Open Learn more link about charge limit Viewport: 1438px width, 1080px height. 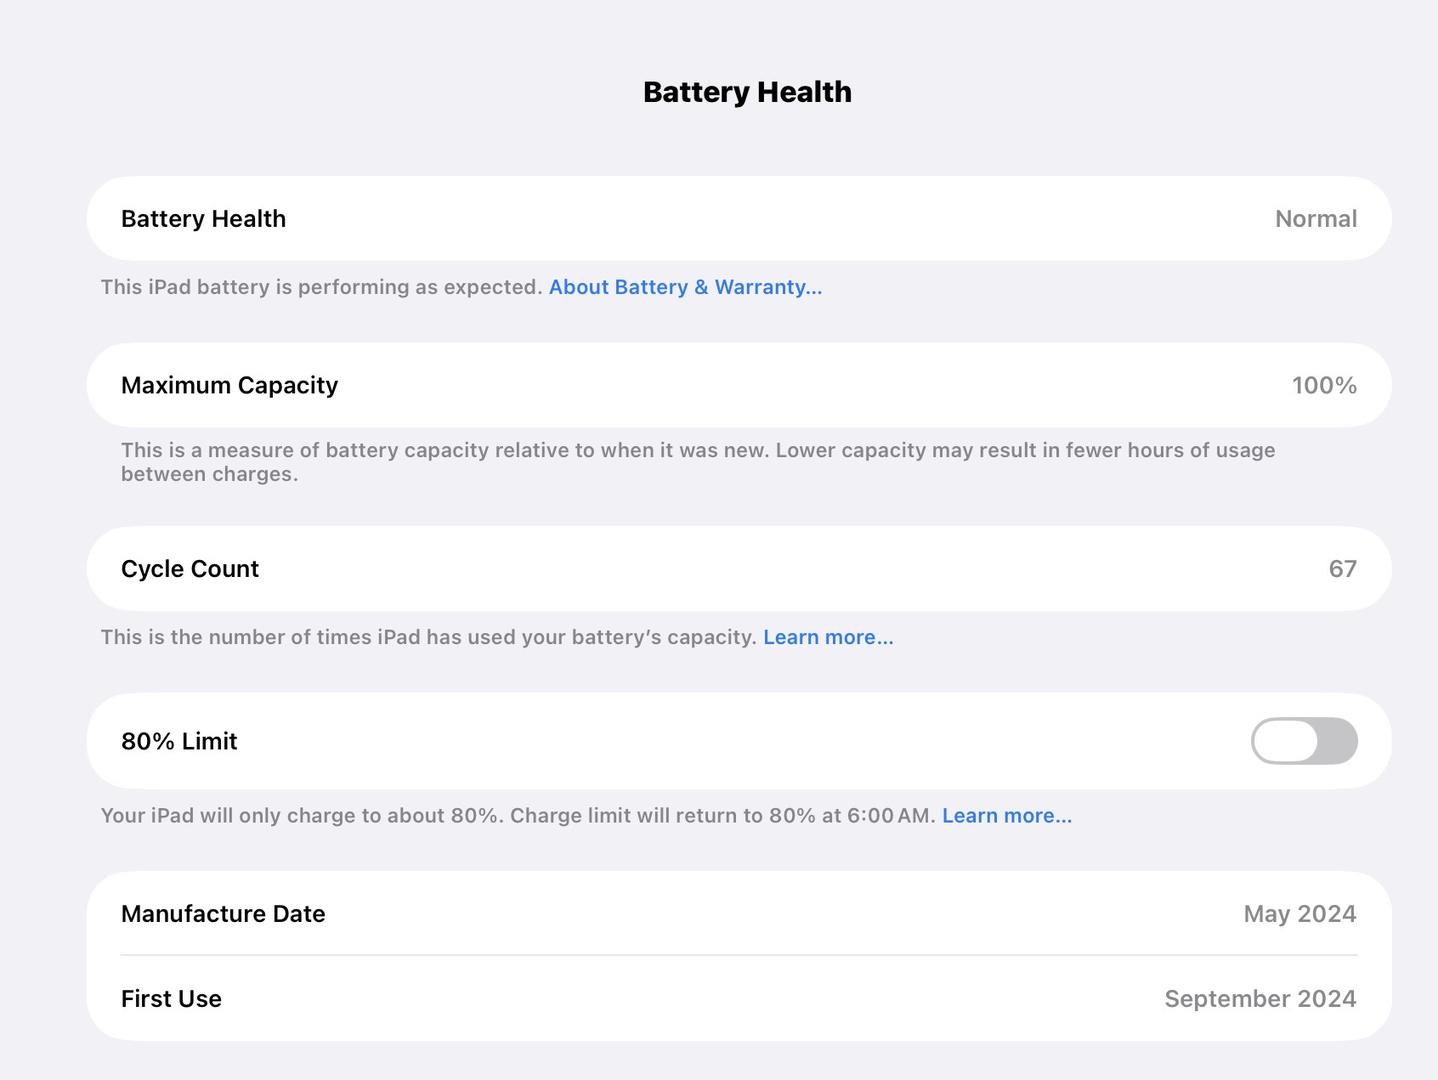tap(1006, 815)
